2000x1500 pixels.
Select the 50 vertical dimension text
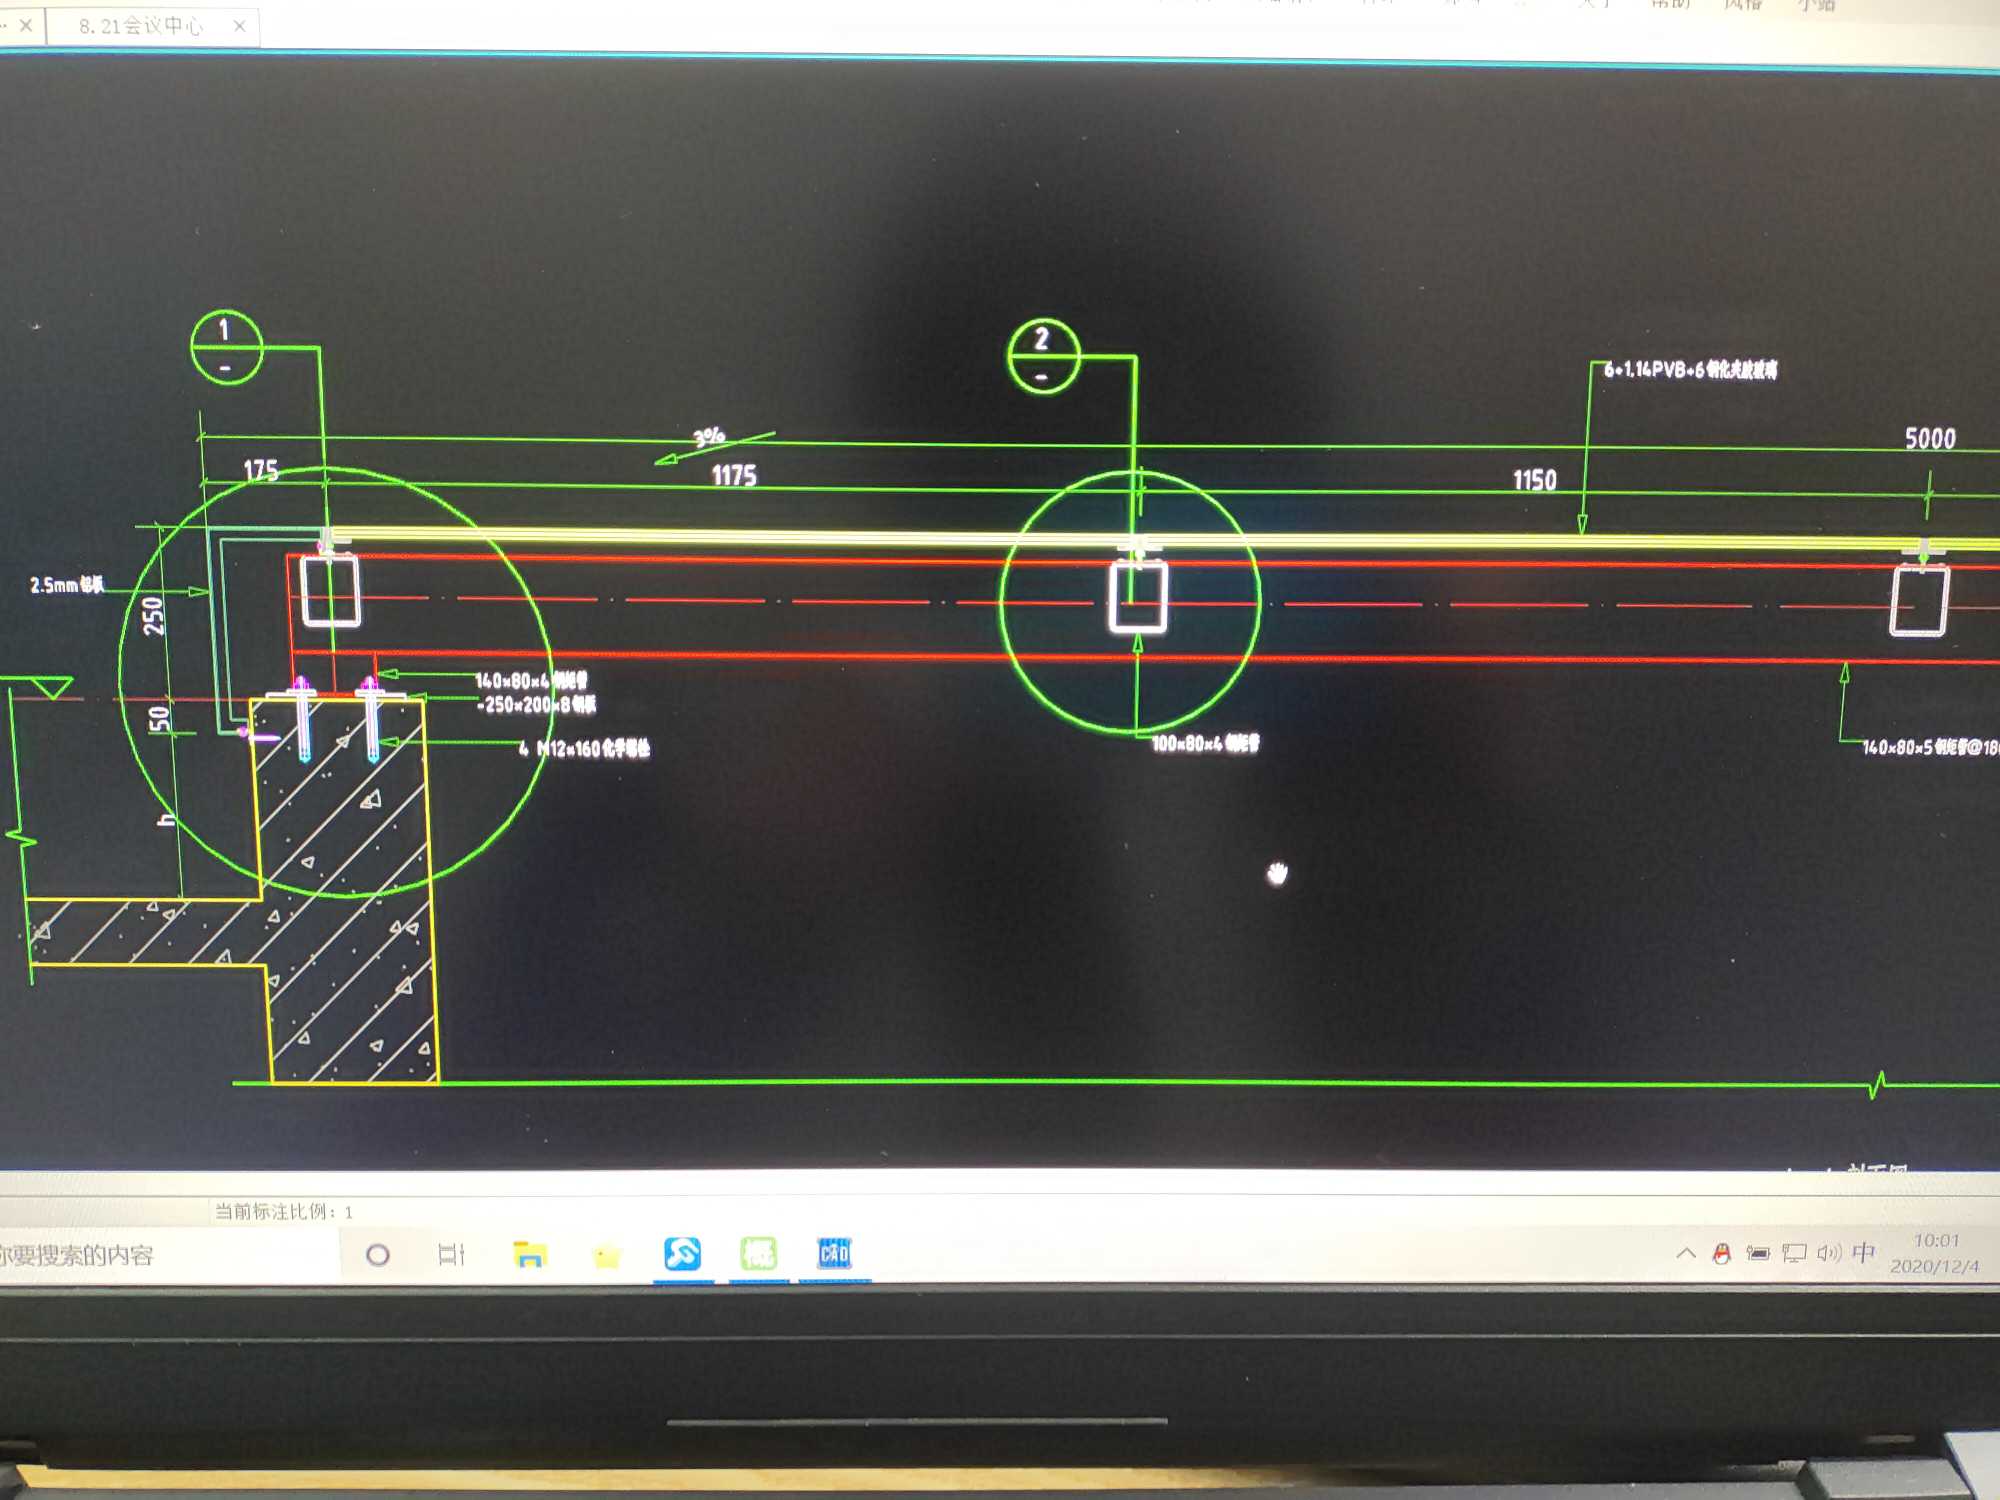(x=160, y=718)
